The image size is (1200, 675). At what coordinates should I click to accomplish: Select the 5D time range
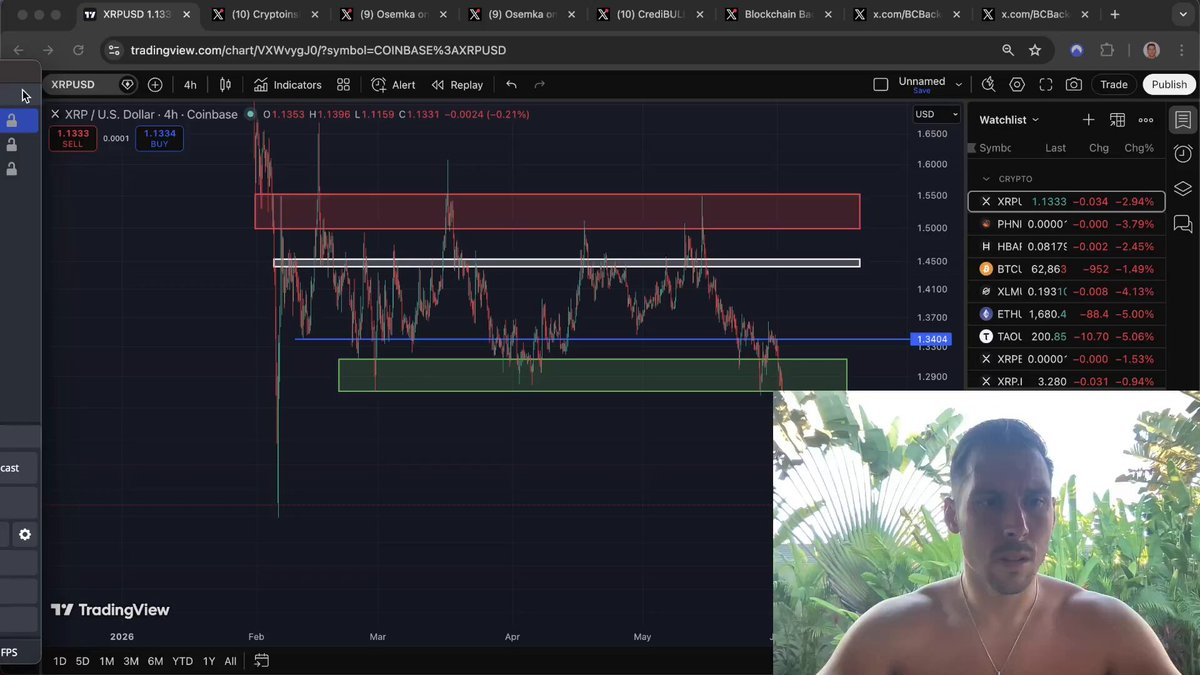coord(83,661)
